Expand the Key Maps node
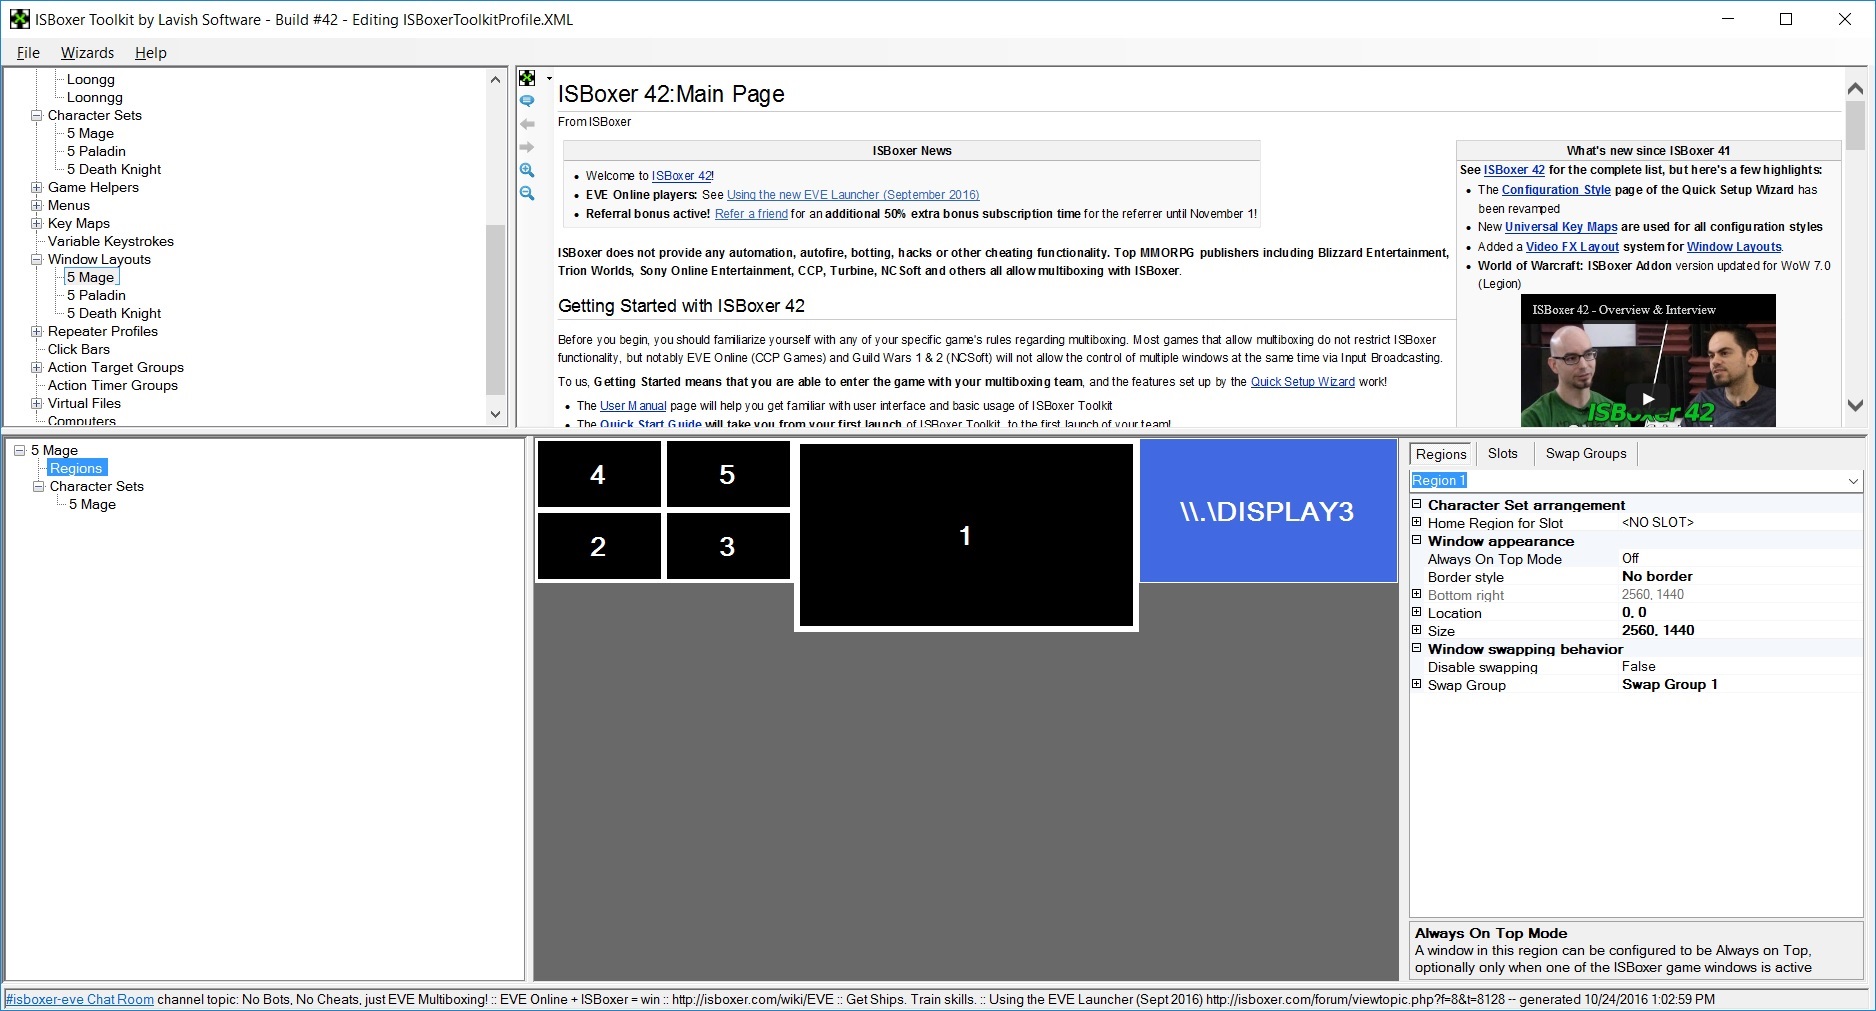This screenshot has height=1011, width=1876. click(x=36, y=223)
